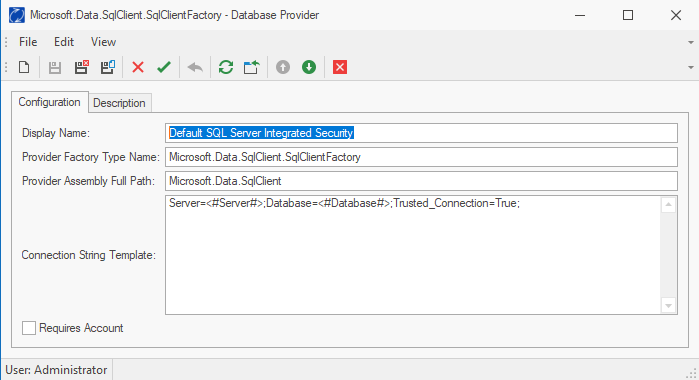
Task: Maximize the Database Provider window
Action: pos(628,15)
